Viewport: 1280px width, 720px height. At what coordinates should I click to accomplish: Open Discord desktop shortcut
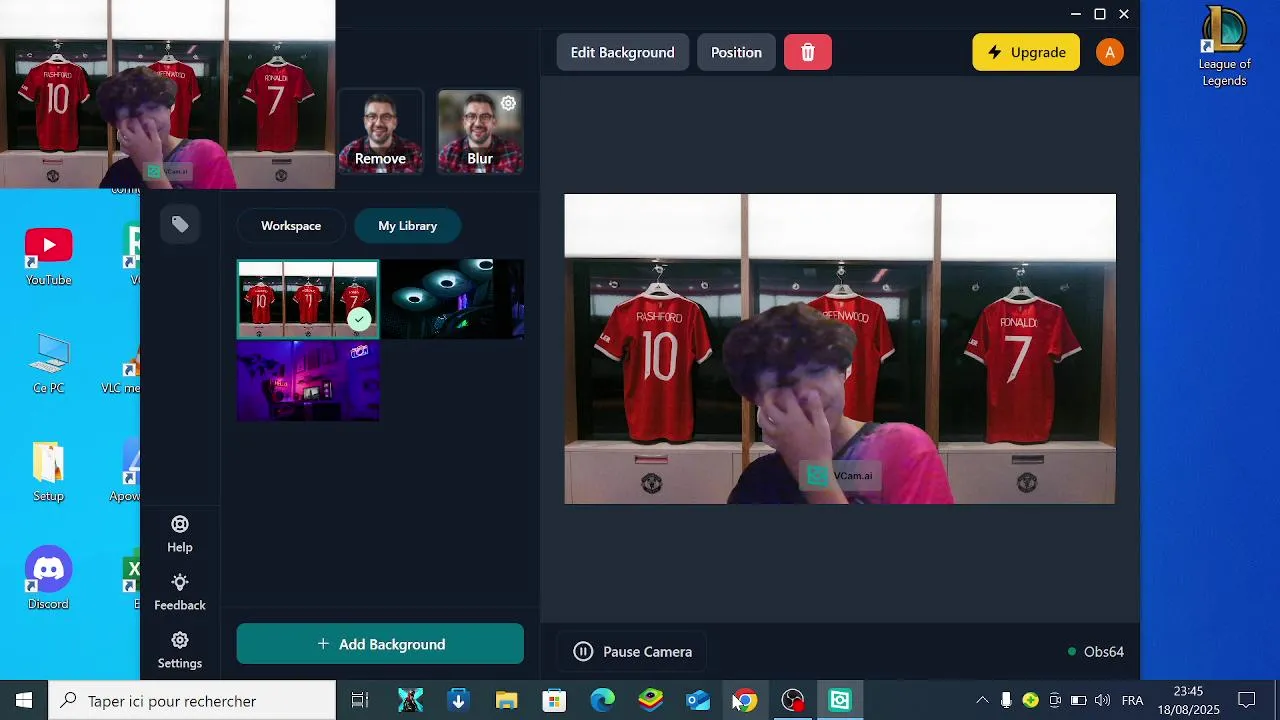(x=48, y=578)
